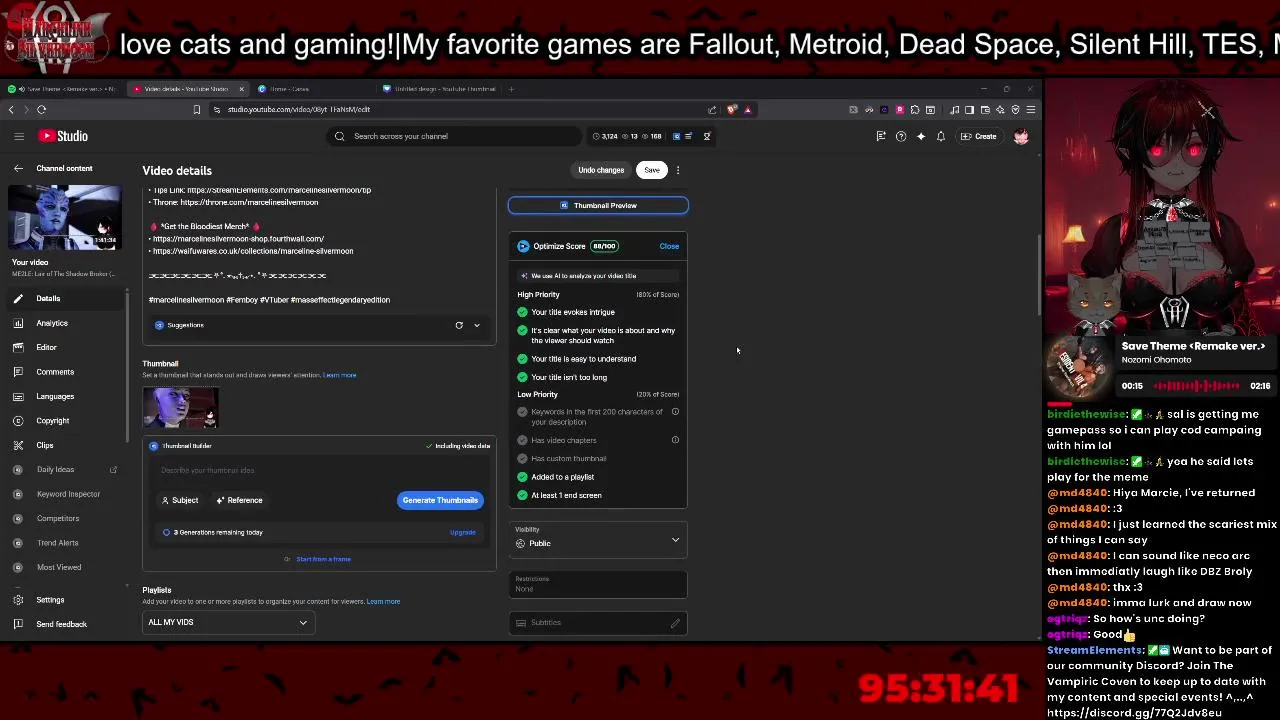The width and height of the screenshot is (1280, 720).
Task: Click Undo changes button
Action: coord(601,170)
